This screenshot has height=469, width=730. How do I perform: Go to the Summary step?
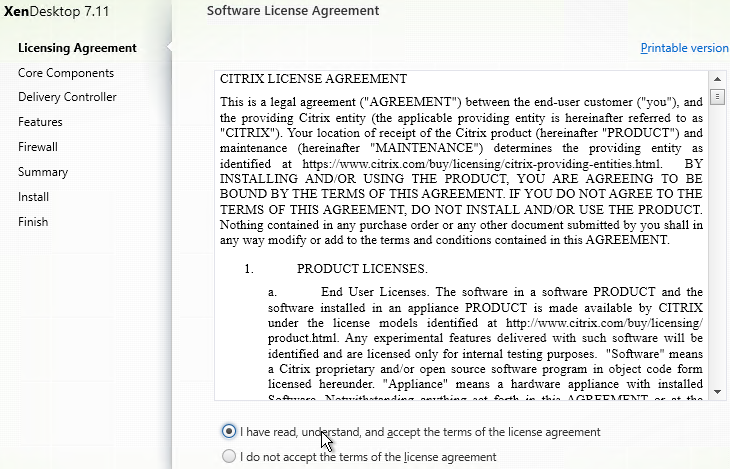43,172
